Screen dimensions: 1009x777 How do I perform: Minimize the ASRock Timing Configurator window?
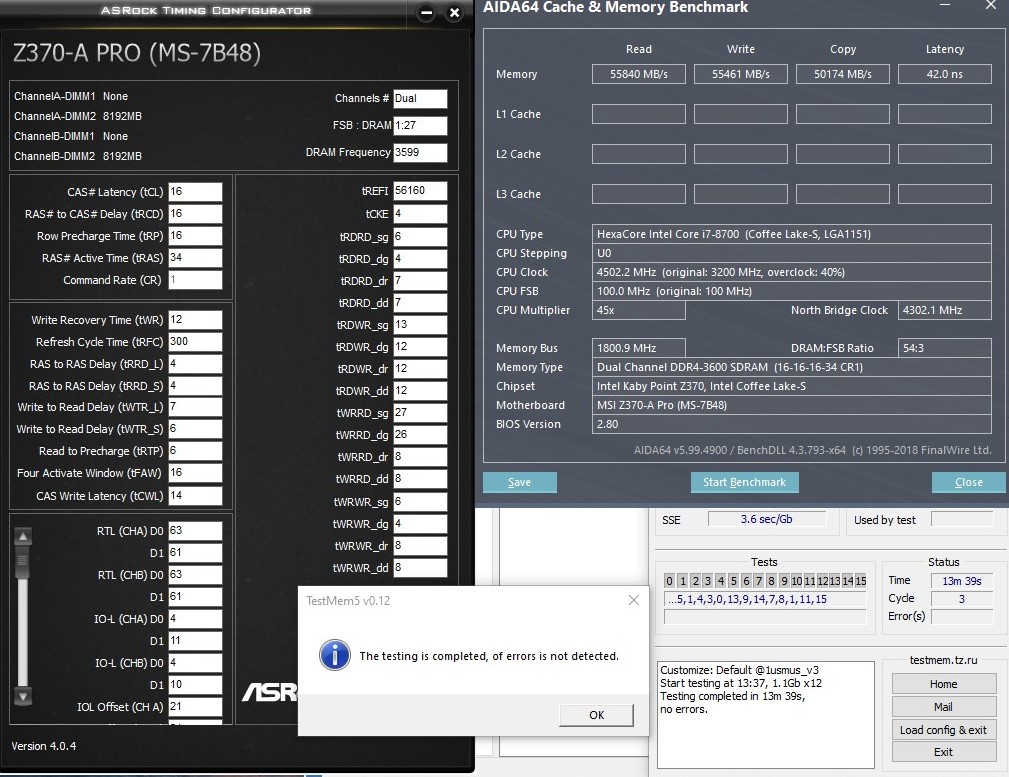(x=426, y=12)
